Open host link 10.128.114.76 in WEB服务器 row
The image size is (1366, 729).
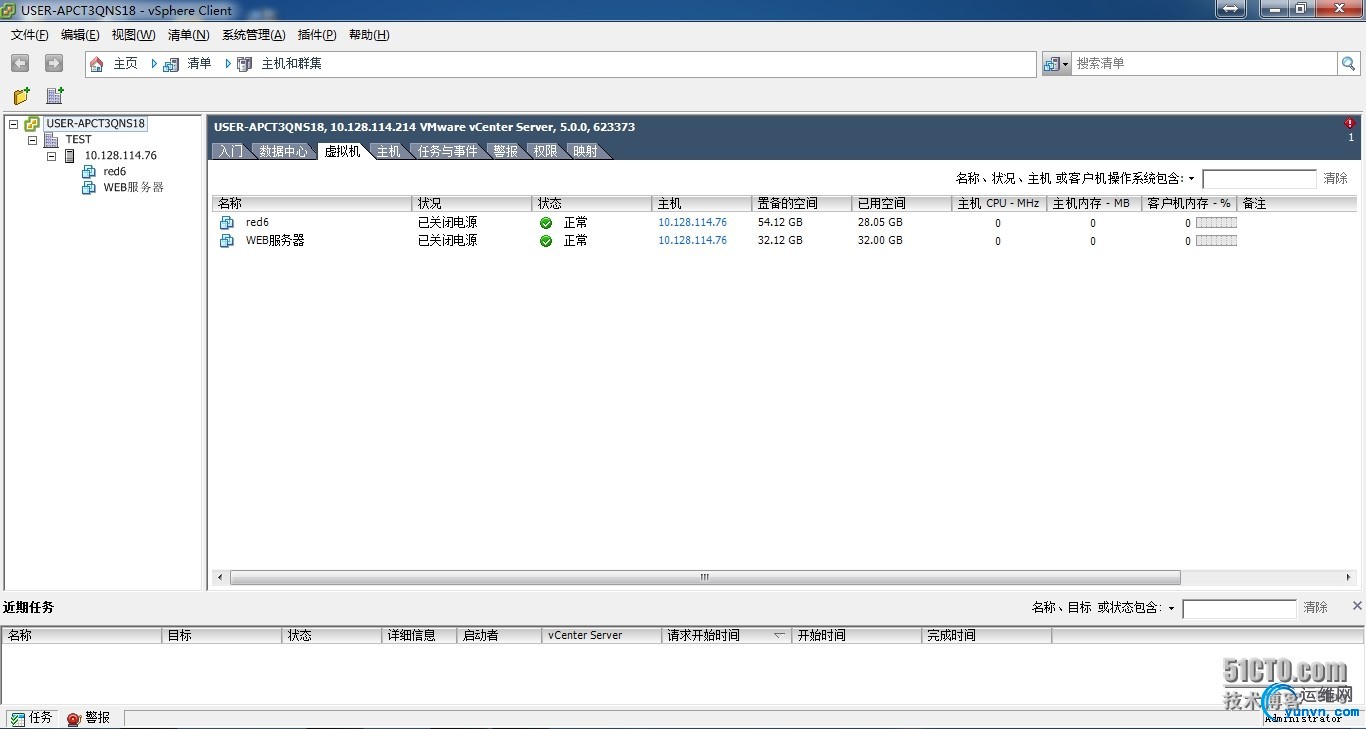(692, 241)
